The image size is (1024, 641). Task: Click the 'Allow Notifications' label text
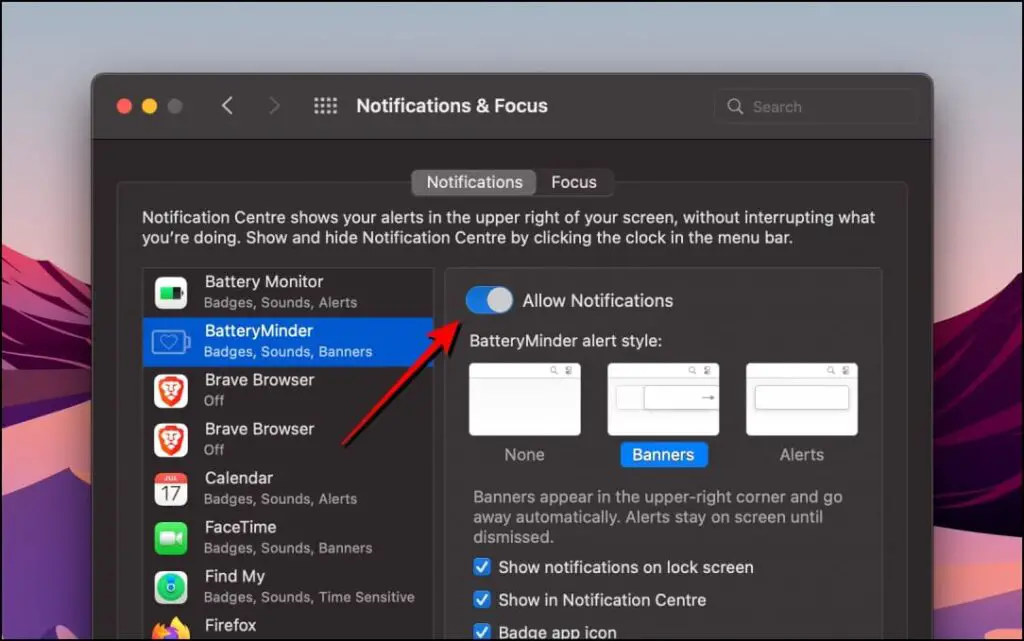(598, 300)
